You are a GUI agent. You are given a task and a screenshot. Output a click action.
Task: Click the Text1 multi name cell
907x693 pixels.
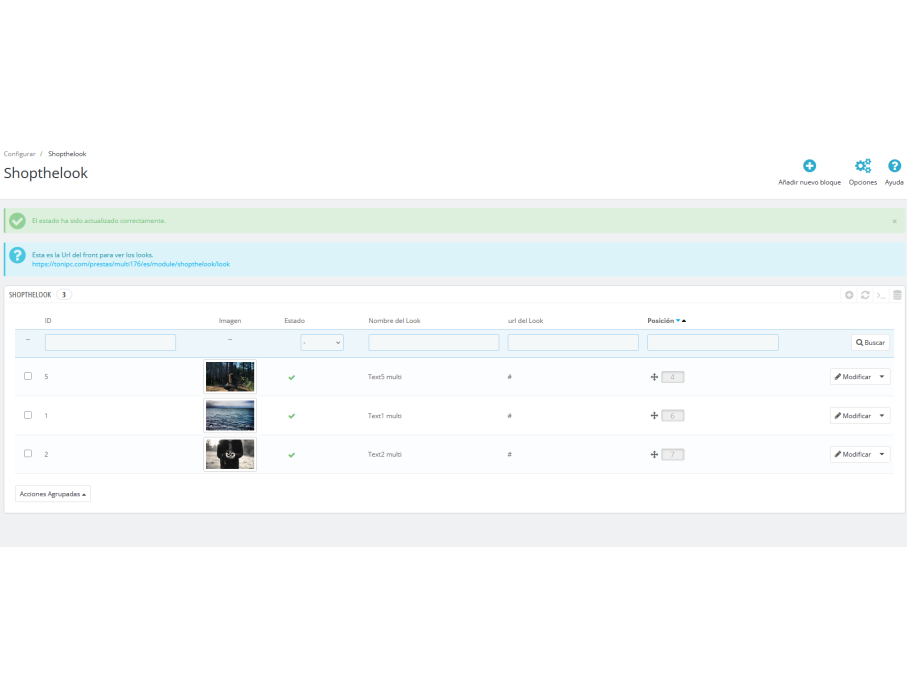pyautogui.click(x=385, y=416)
